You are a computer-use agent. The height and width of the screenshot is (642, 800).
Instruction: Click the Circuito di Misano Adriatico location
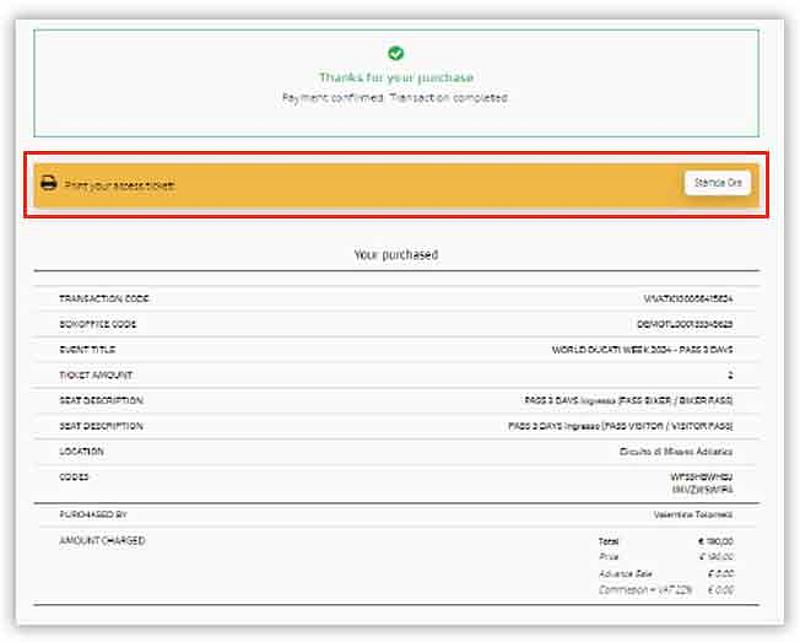[676, 452]
